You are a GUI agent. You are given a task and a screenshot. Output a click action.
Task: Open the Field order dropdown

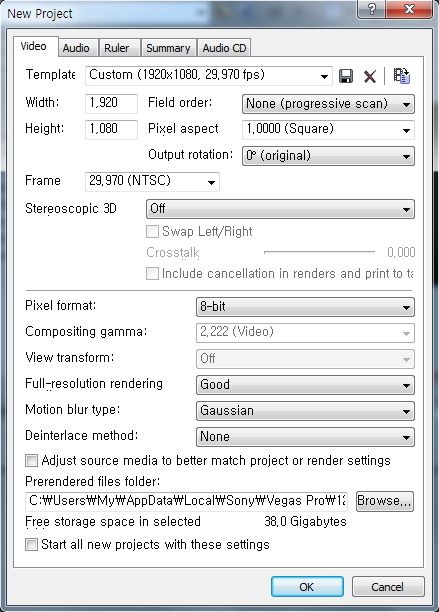tap(328, 104)
